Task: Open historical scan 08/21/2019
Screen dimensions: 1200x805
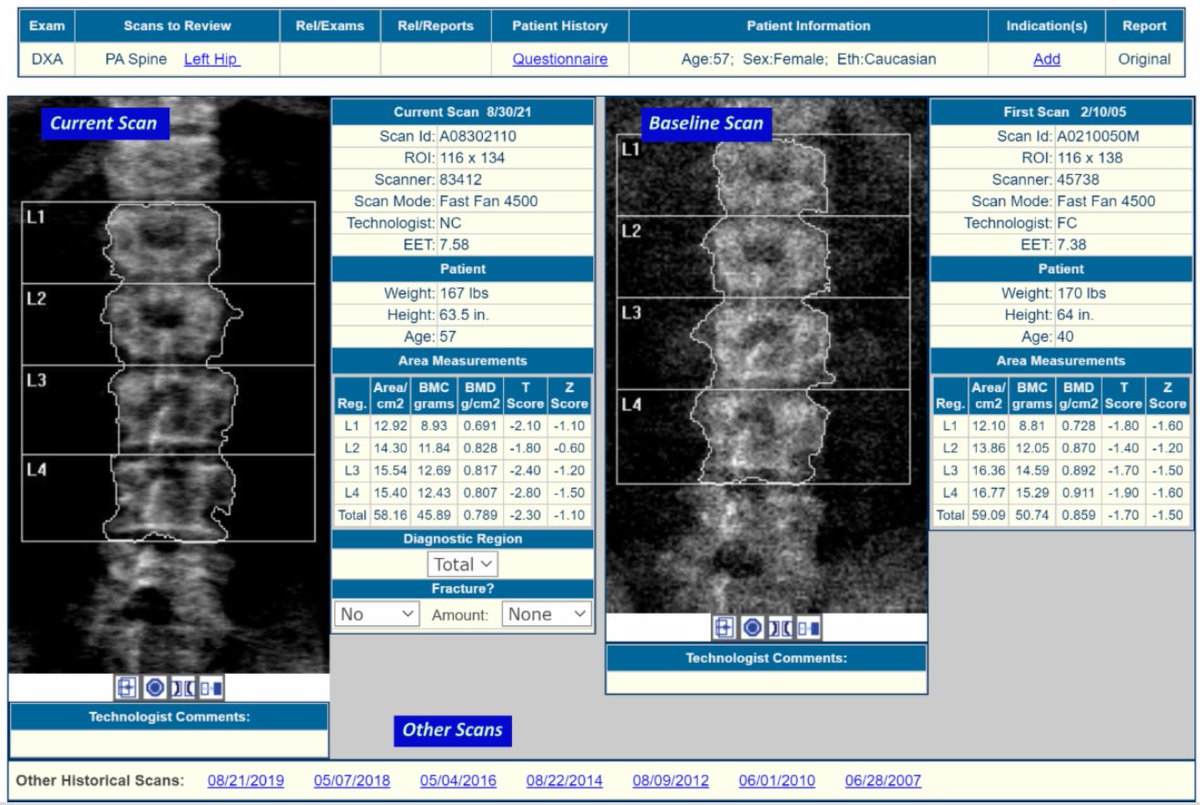Action: coord(246,781)
